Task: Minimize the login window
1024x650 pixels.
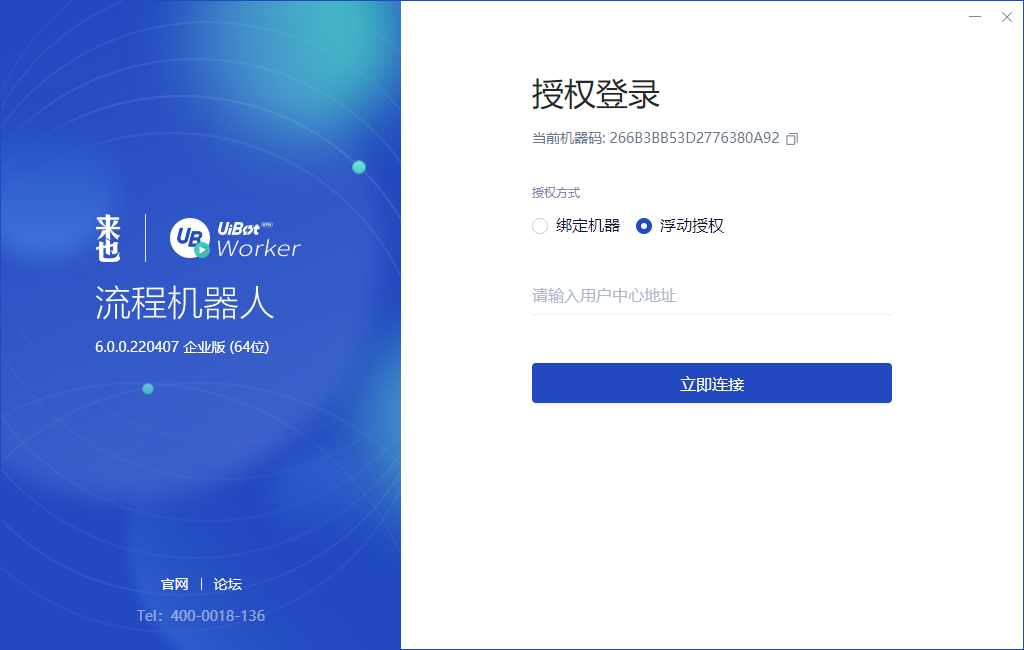Action: pyautogui.click(x=975, y=17)
